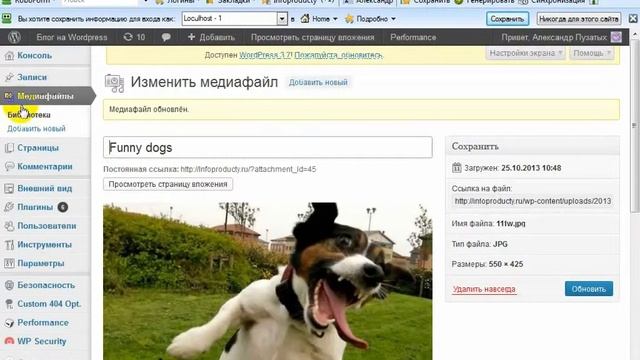Click the Пользователи users icon
This screenshot has width=640, height=360.
click(x=9, y=226)
